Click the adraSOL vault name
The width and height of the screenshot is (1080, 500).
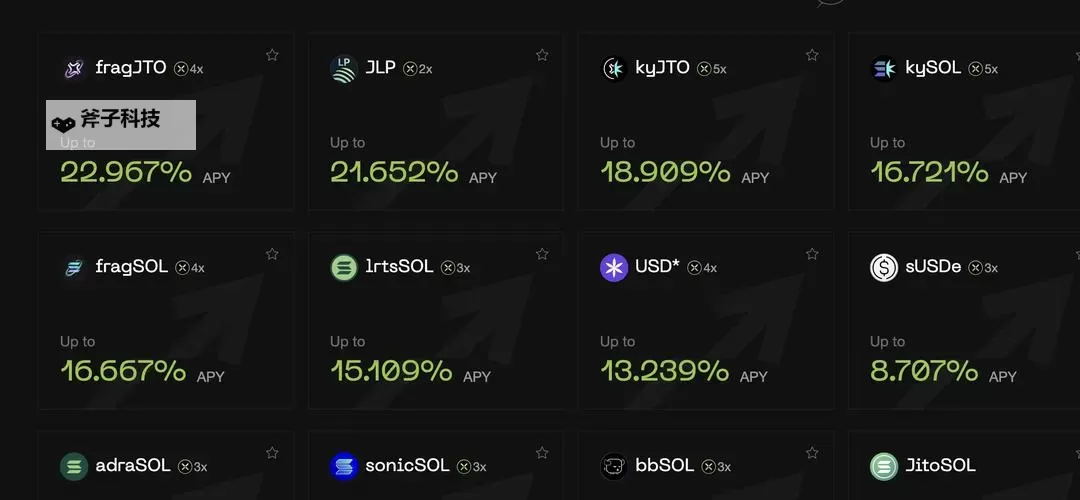coord(132,466)
